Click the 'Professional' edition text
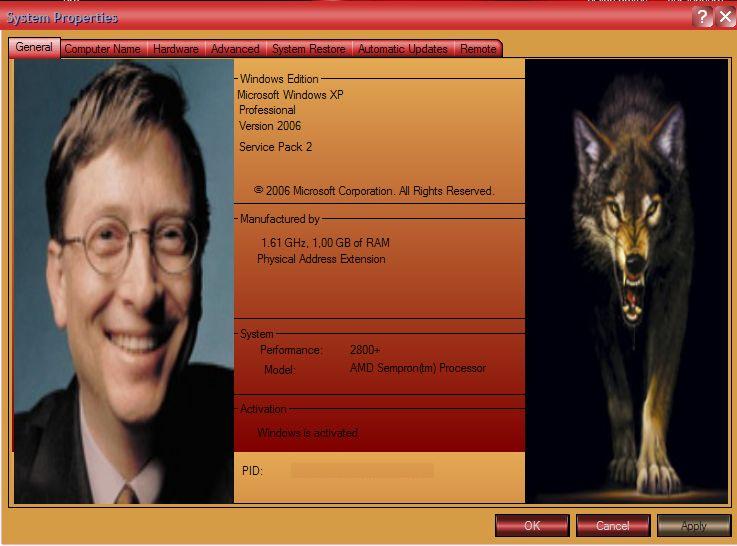The image size is (737, 546). pyautogui.click(x=267, y=110)
